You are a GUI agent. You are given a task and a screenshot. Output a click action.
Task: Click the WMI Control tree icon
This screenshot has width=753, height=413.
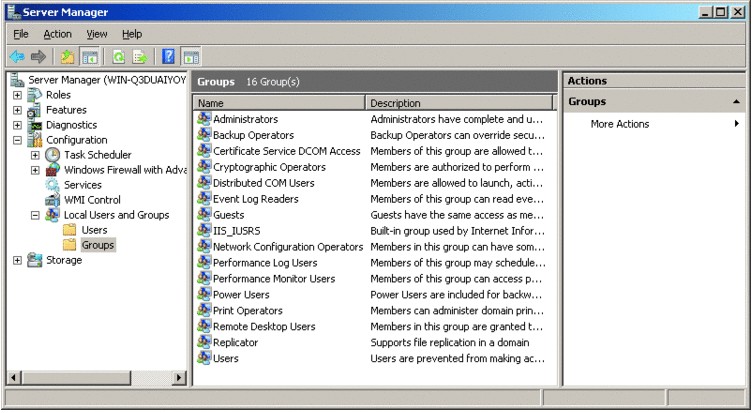(x=52, y=199)
